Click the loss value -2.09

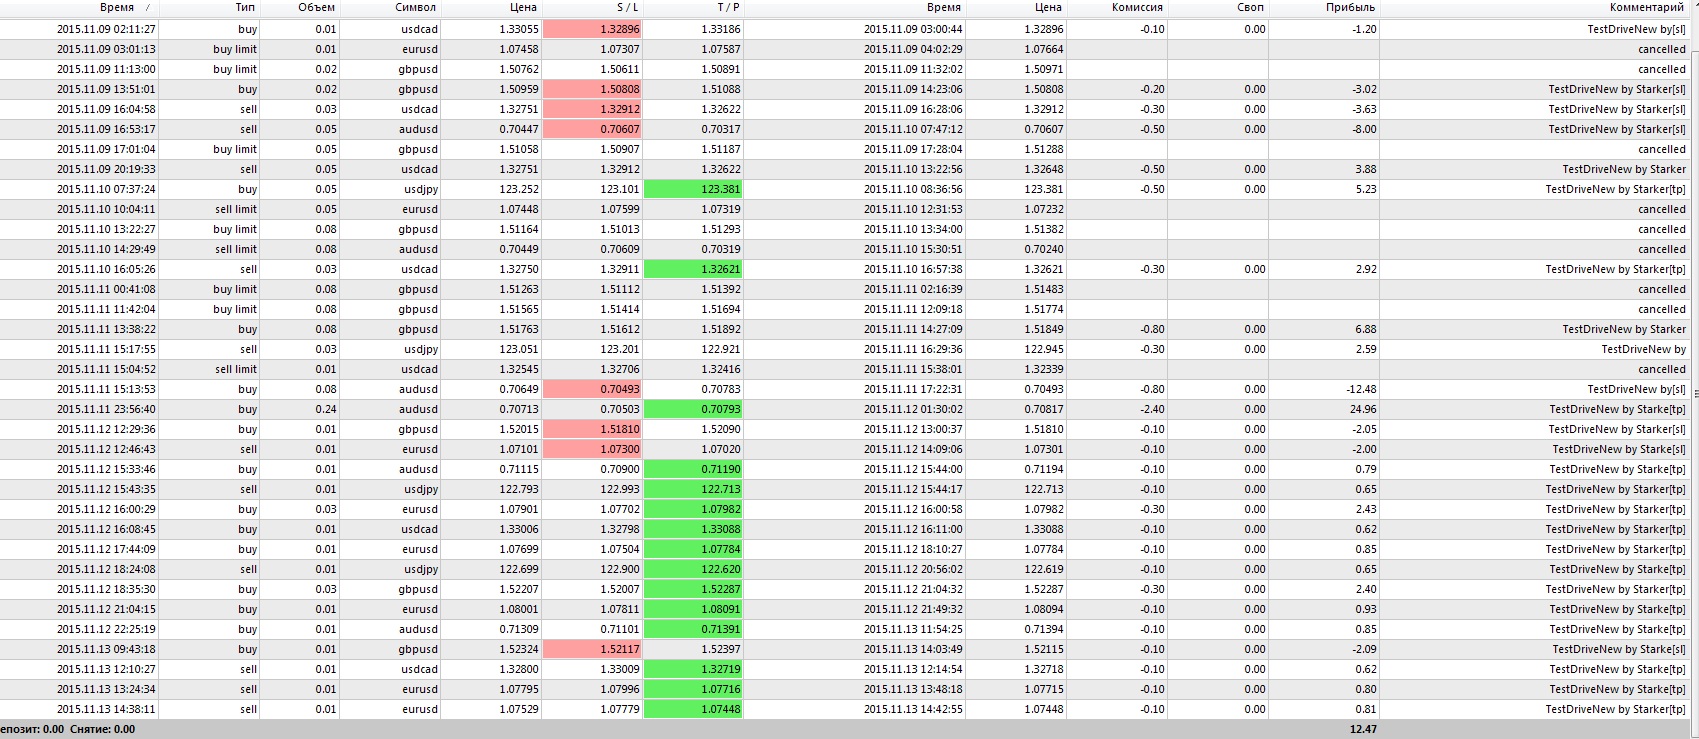point(1364,649)
